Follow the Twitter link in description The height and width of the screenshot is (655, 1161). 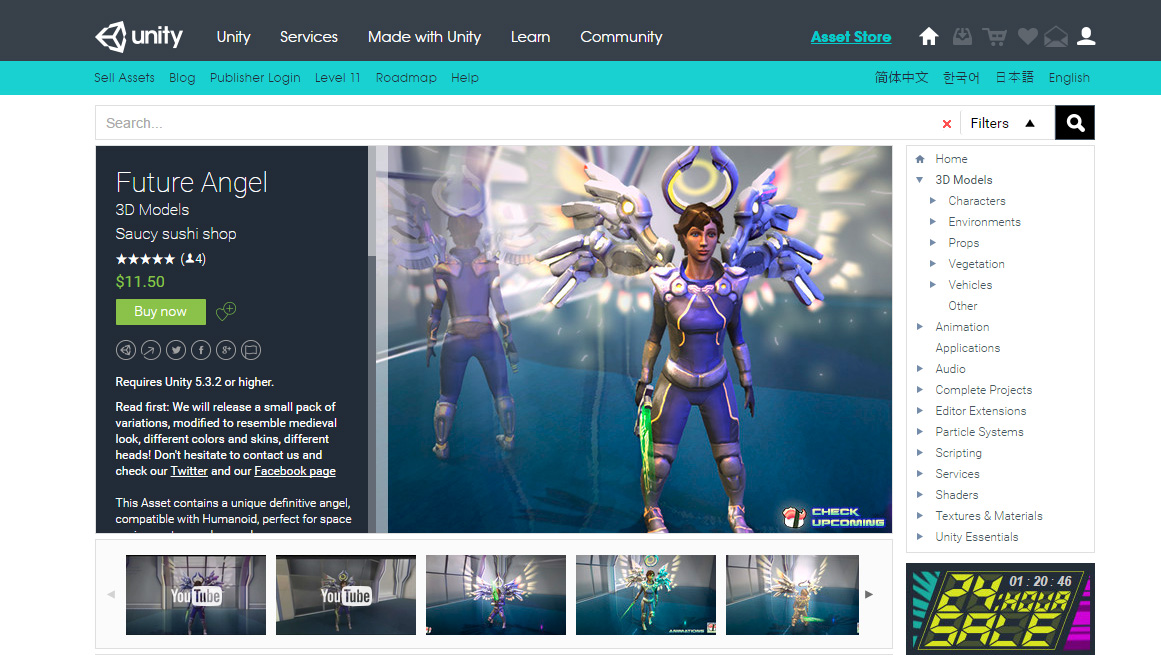(189, 471)
